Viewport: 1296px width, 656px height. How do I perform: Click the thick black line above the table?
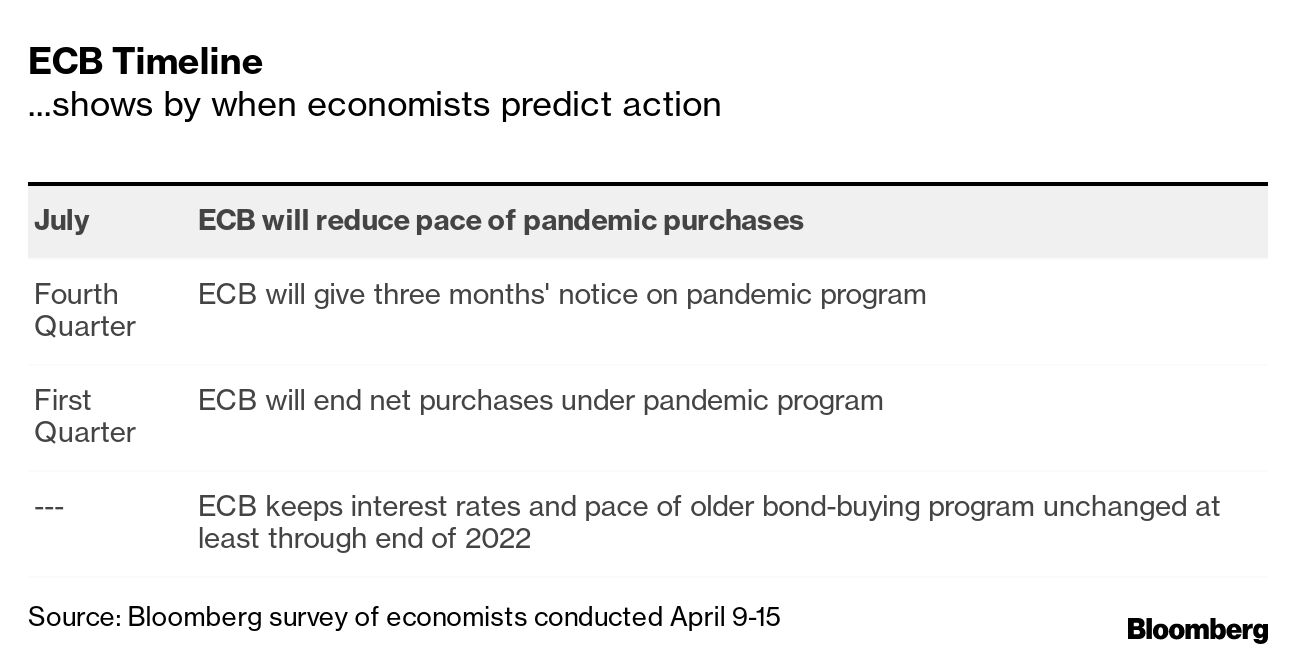(x=647, y=184)
